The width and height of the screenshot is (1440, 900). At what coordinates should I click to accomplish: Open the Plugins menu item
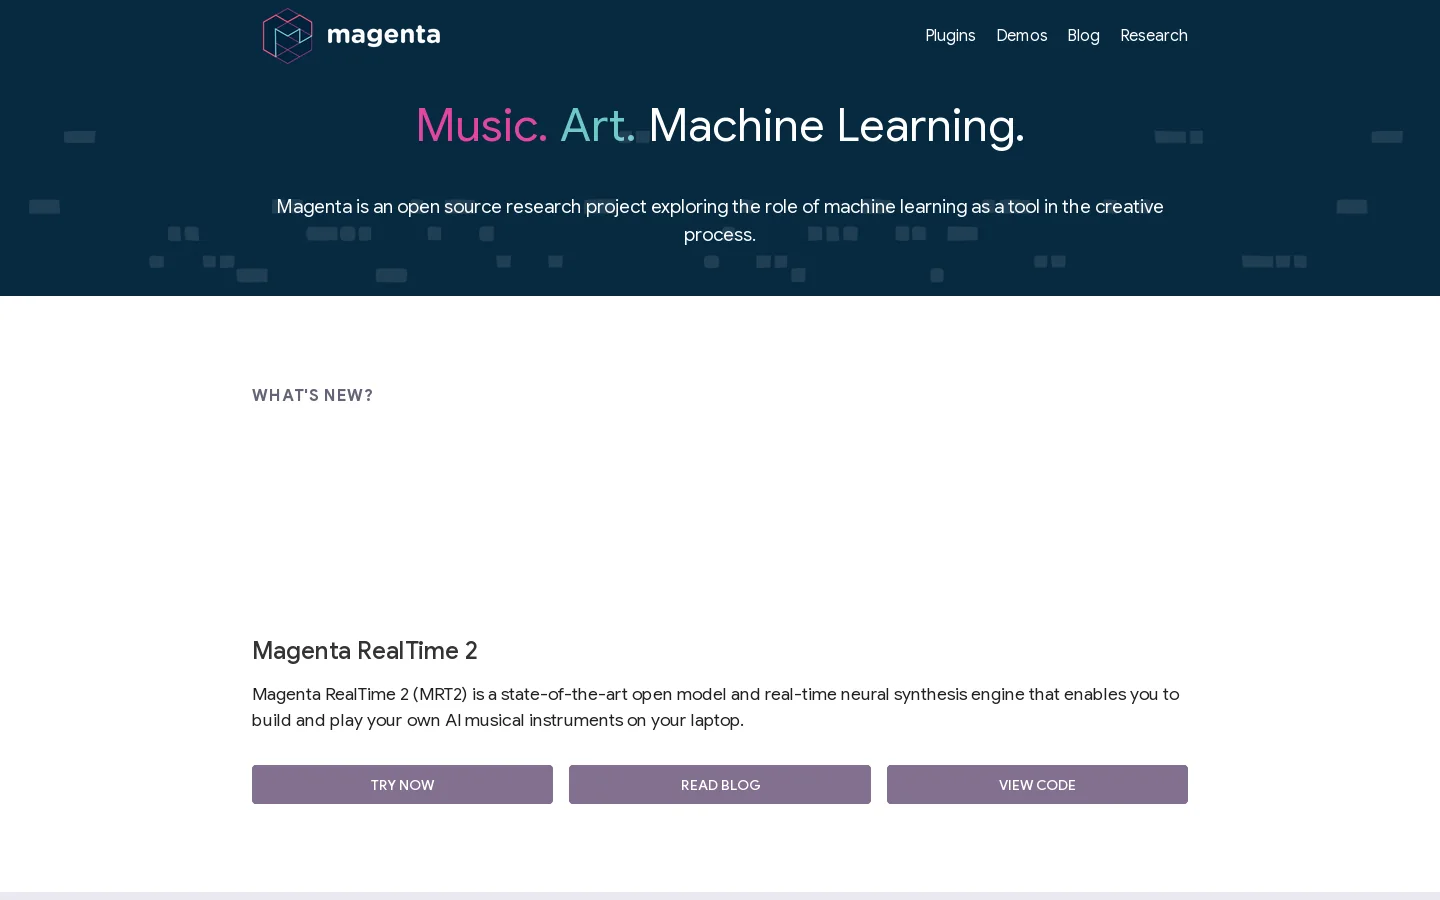950,36
